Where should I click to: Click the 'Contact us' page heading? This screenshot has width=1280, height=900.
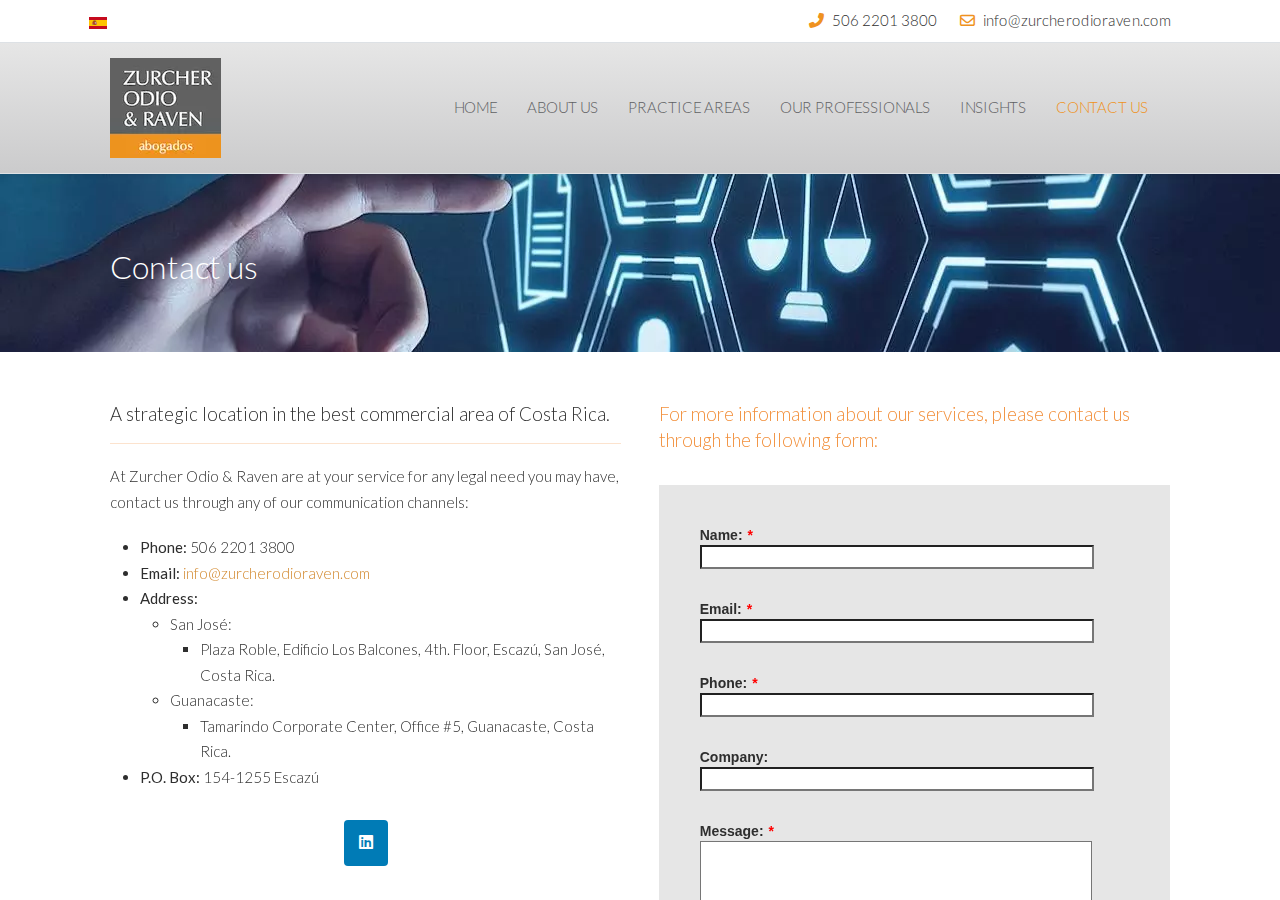(x=184, y=268)
